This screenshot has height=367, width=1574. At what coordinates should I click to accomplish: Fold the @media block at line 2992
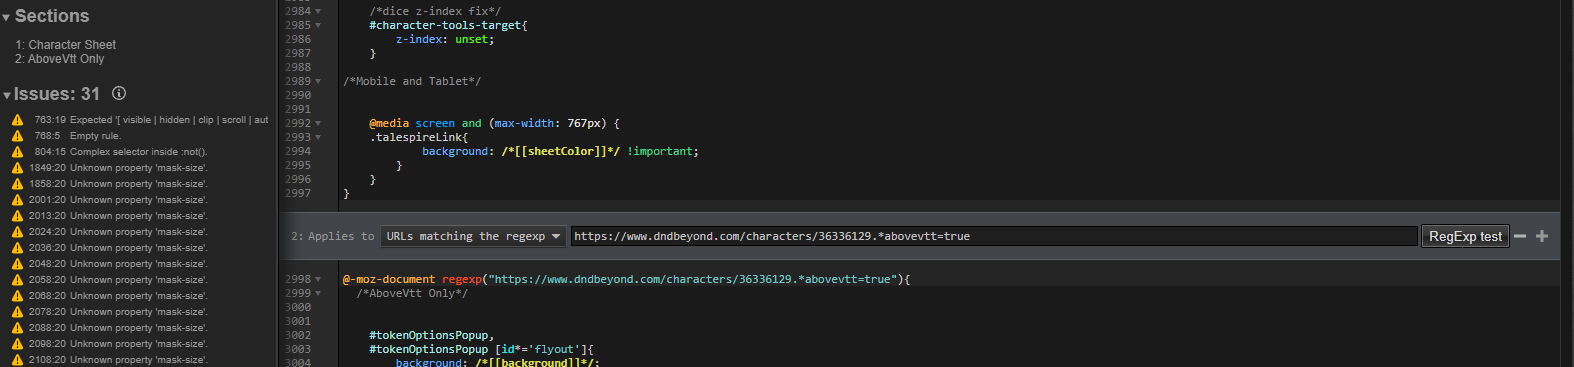pos(318,124)
